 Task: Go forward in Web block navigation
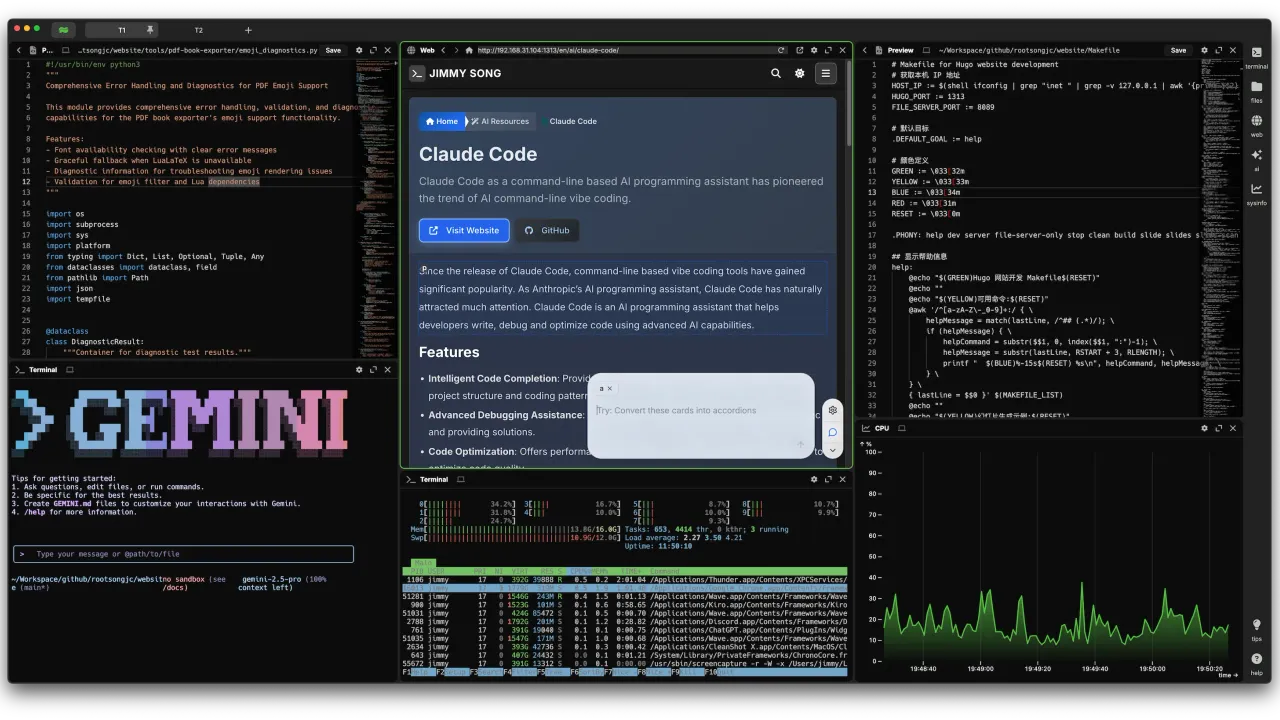point(456,50)
